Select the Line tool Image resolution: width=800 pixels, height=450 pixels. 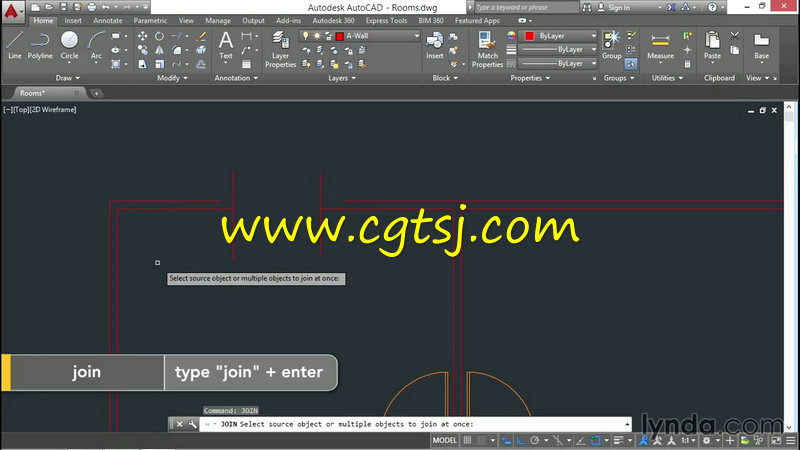coord(14,45)
